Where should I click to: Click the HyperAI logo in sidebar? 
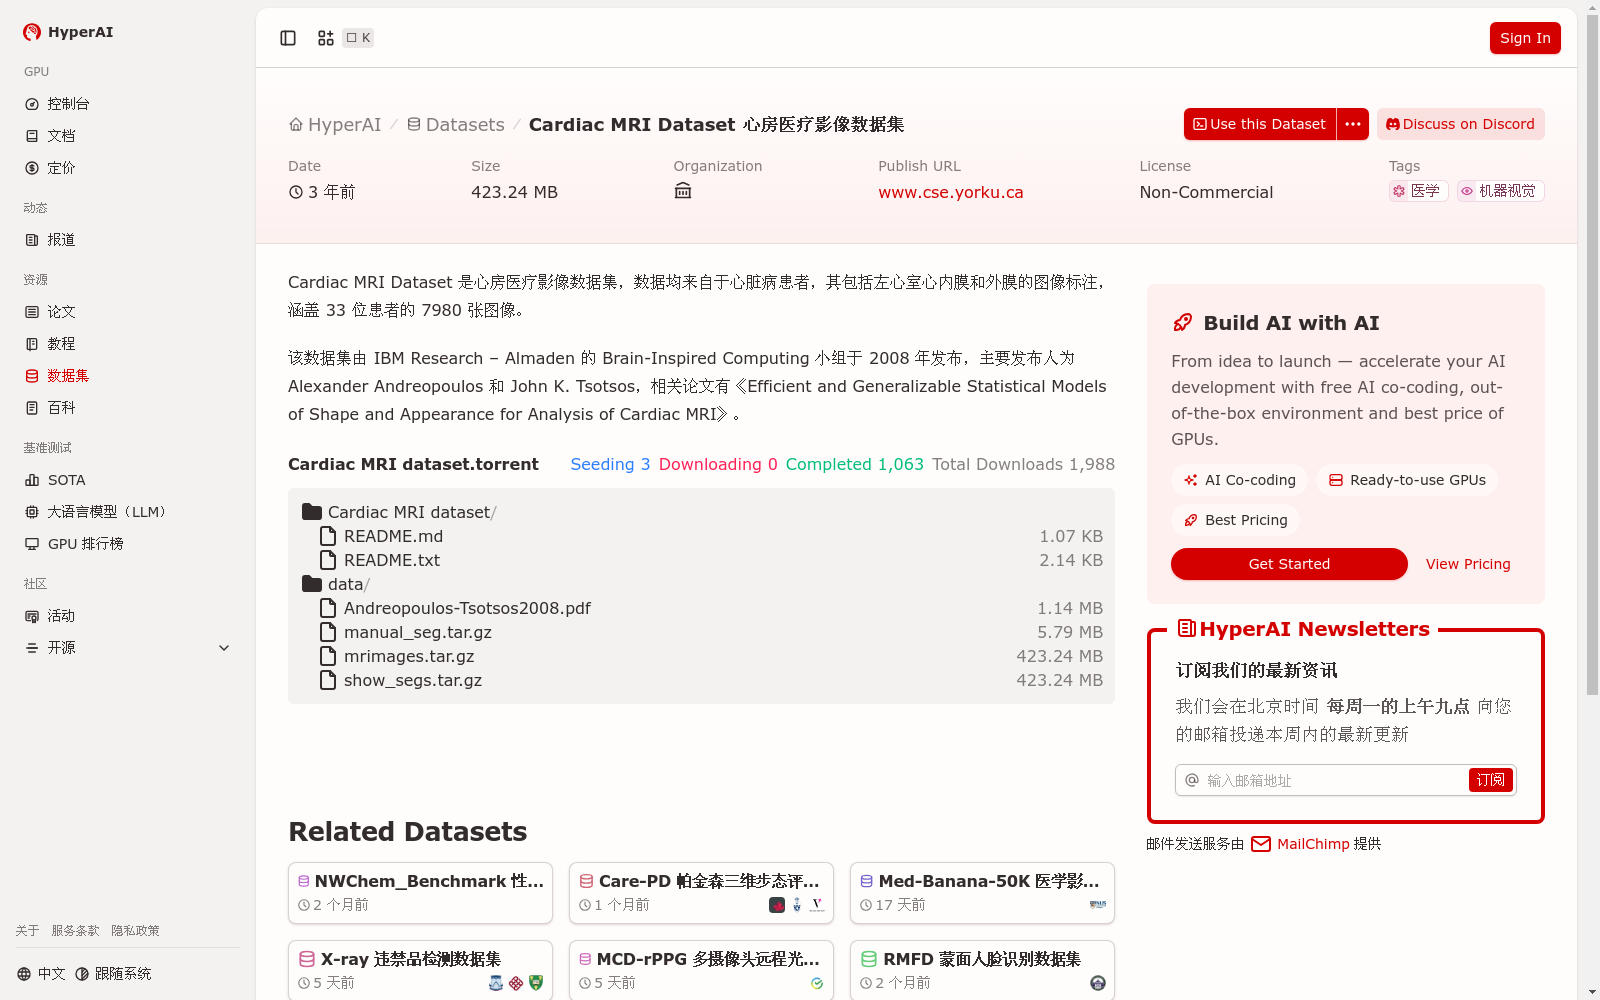click(x=68, y=32)
